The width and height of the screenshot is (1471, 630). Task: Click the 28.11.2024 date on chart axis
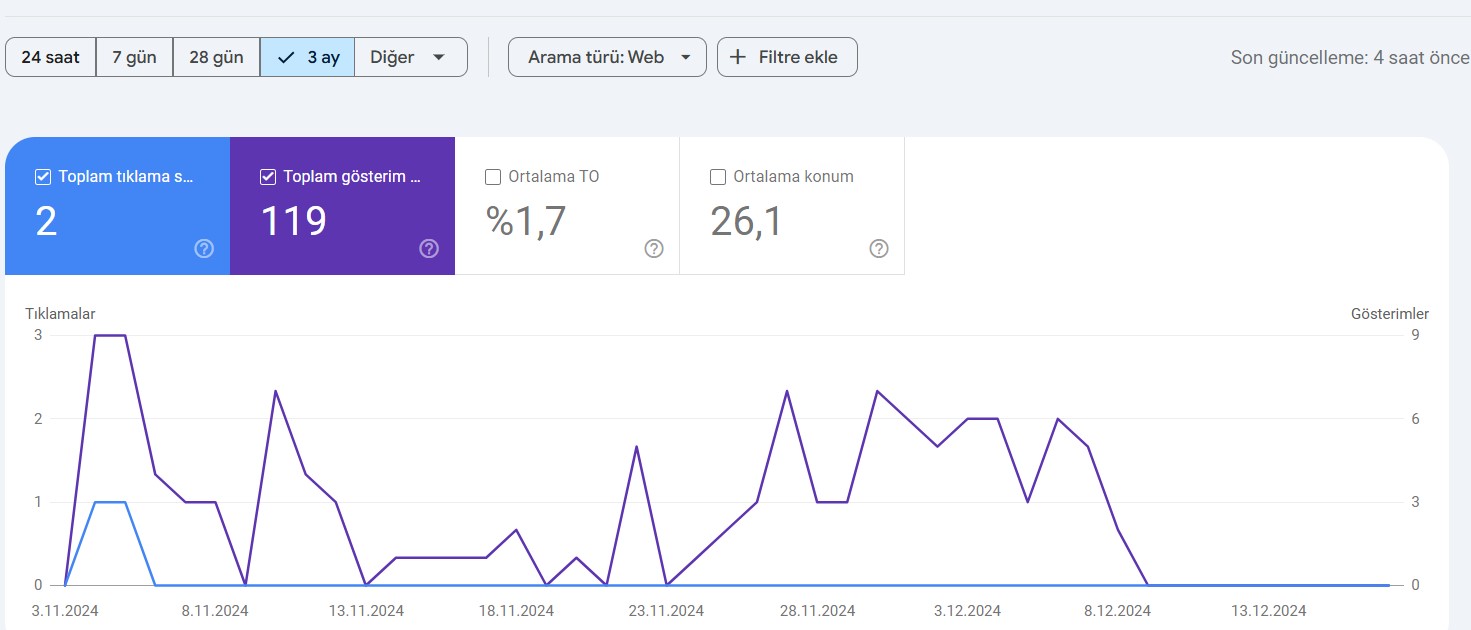point(818,610)
